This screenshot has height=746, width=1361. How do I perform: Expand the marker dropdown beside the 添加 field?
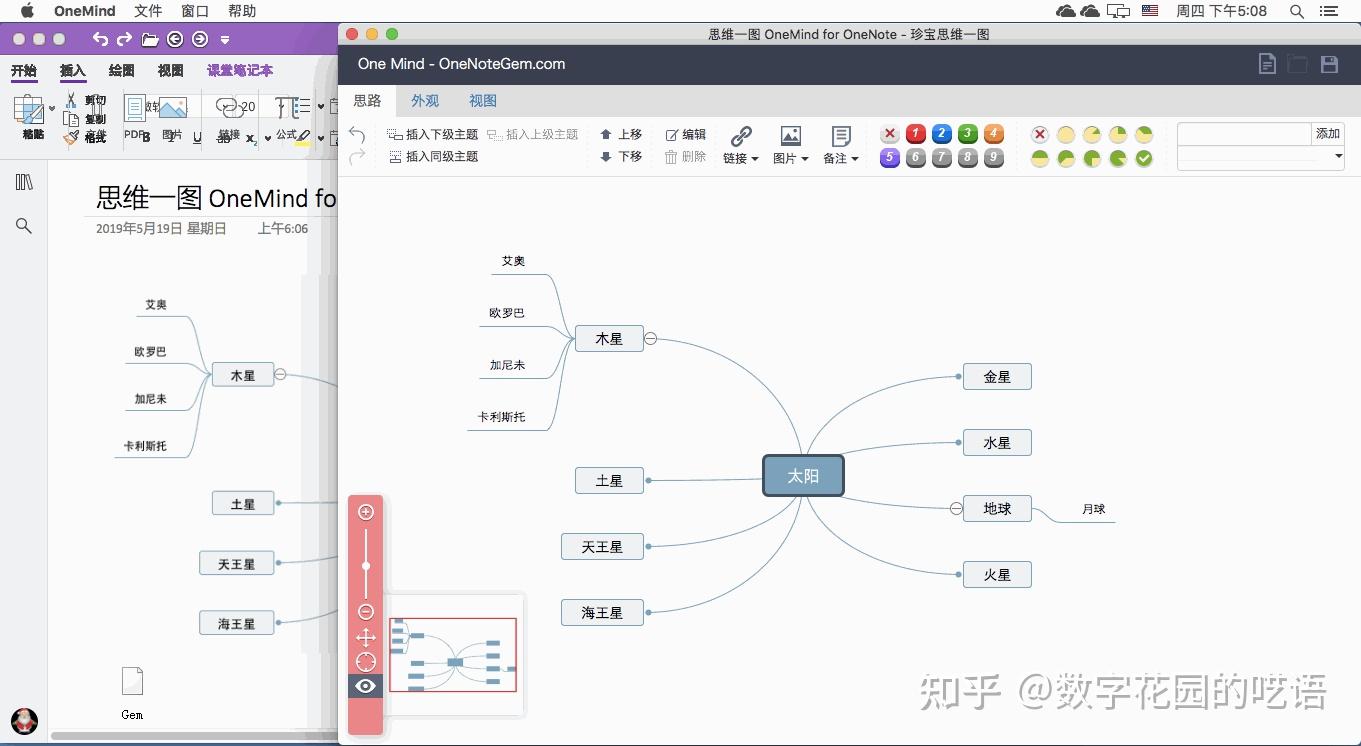point(1338,157)
